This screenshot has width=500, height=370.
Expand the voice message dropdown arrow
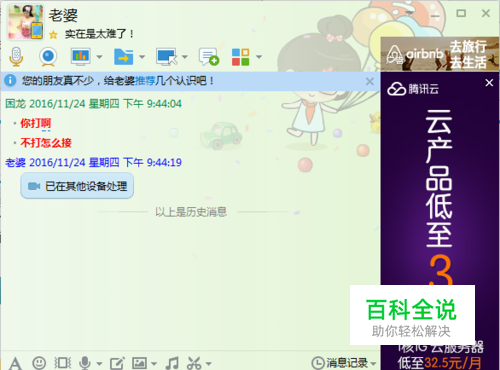[99, 363]
